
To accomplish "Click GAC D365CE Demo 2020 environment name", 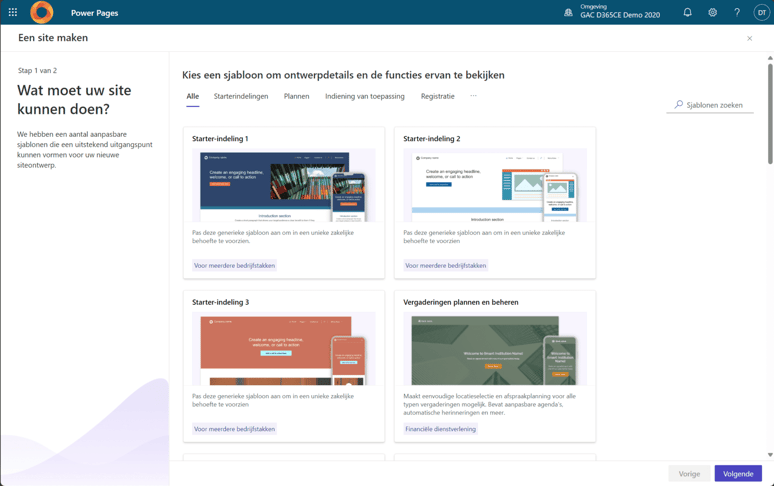I will click(x=620, y=15).
